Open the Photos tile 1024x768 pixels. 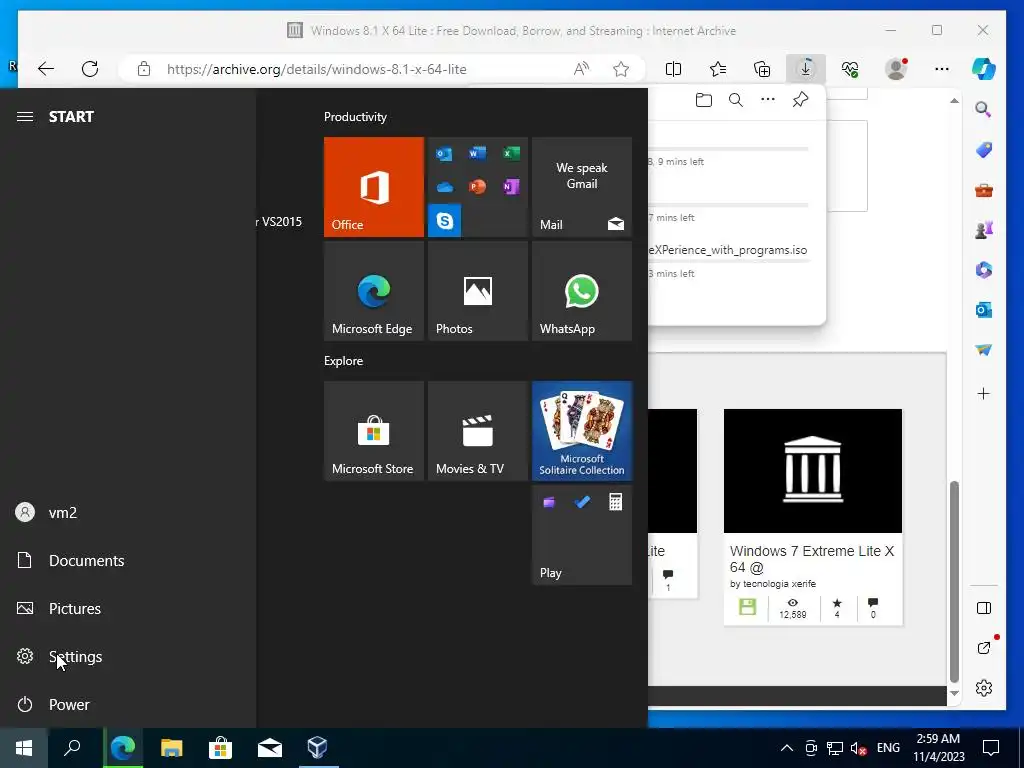[x=477, y=291]
